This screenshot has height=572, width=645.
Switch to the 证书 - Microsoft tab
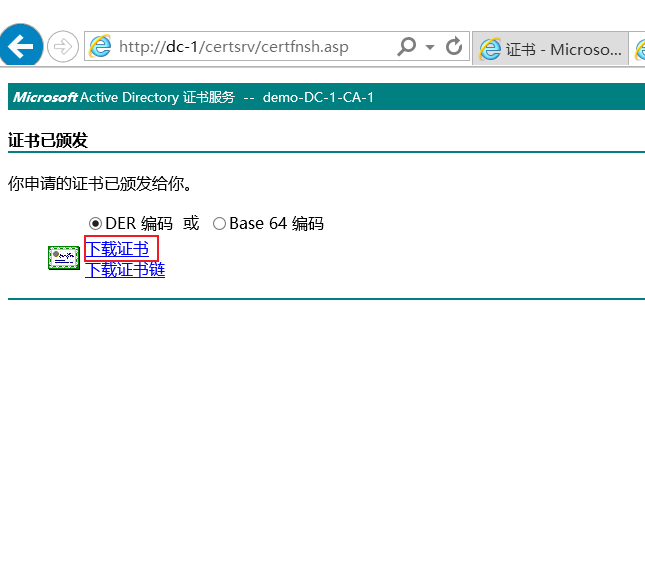[550, 49]
